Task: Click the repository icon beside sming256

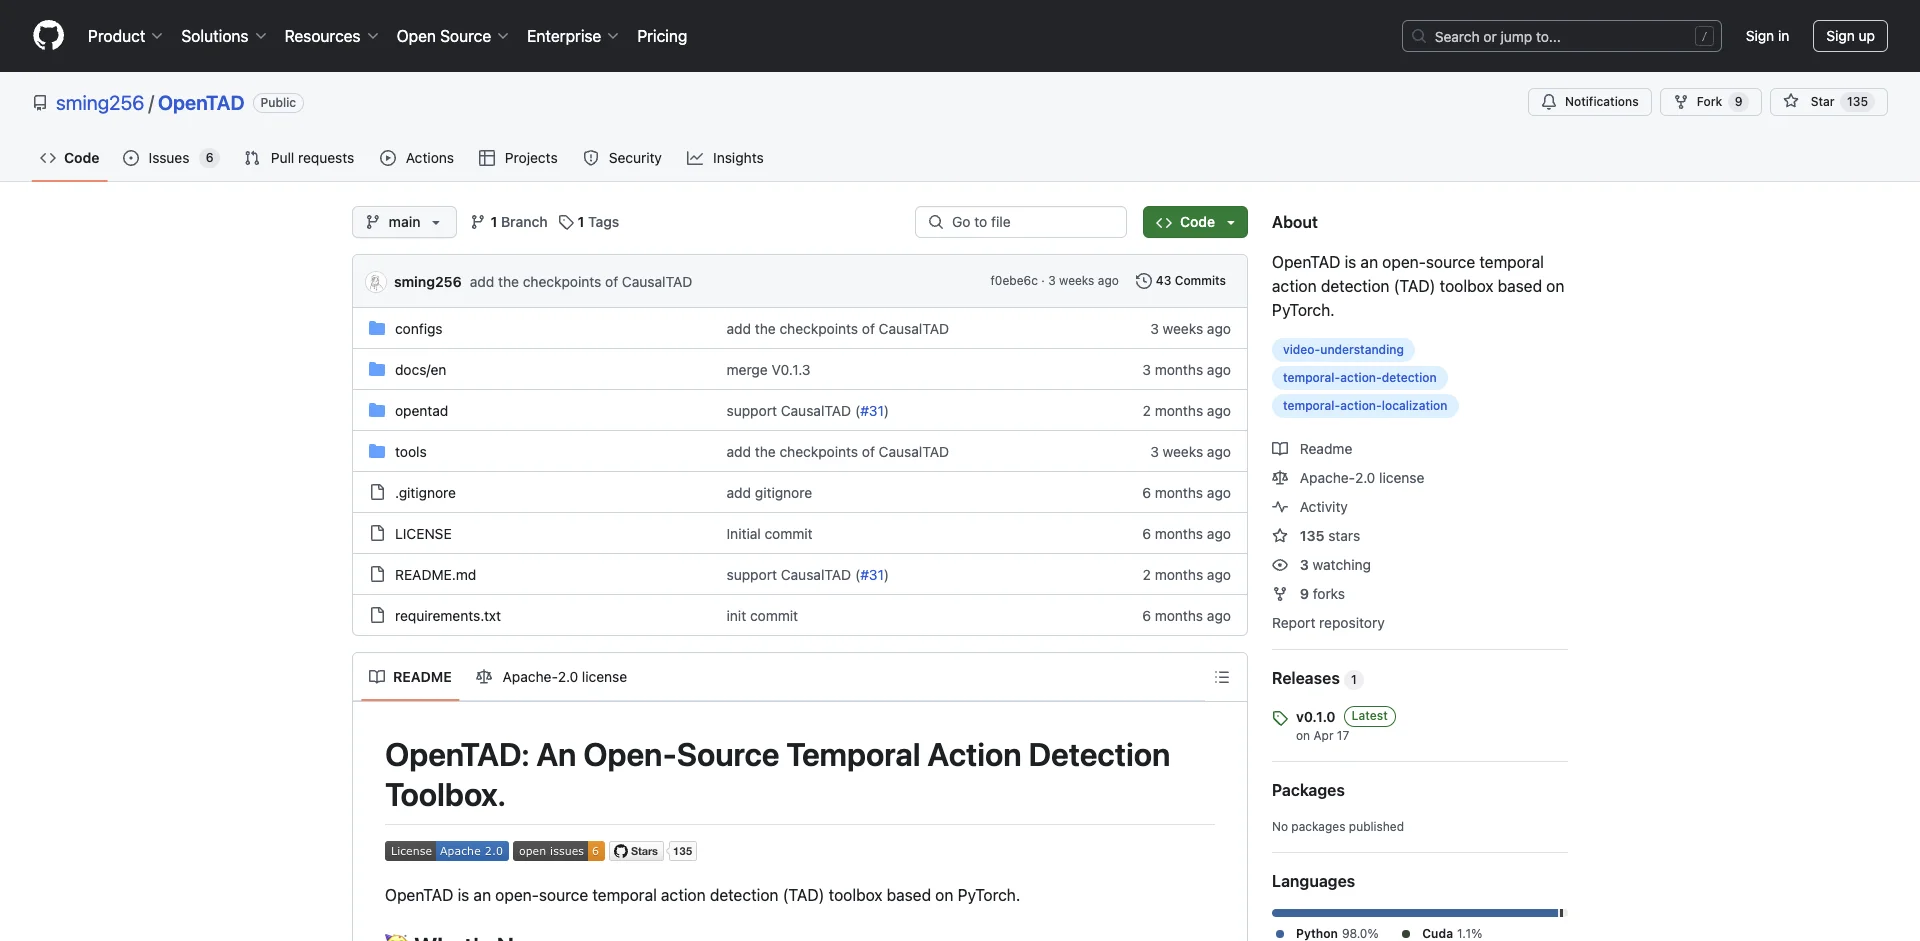Action: pos(40,103)
